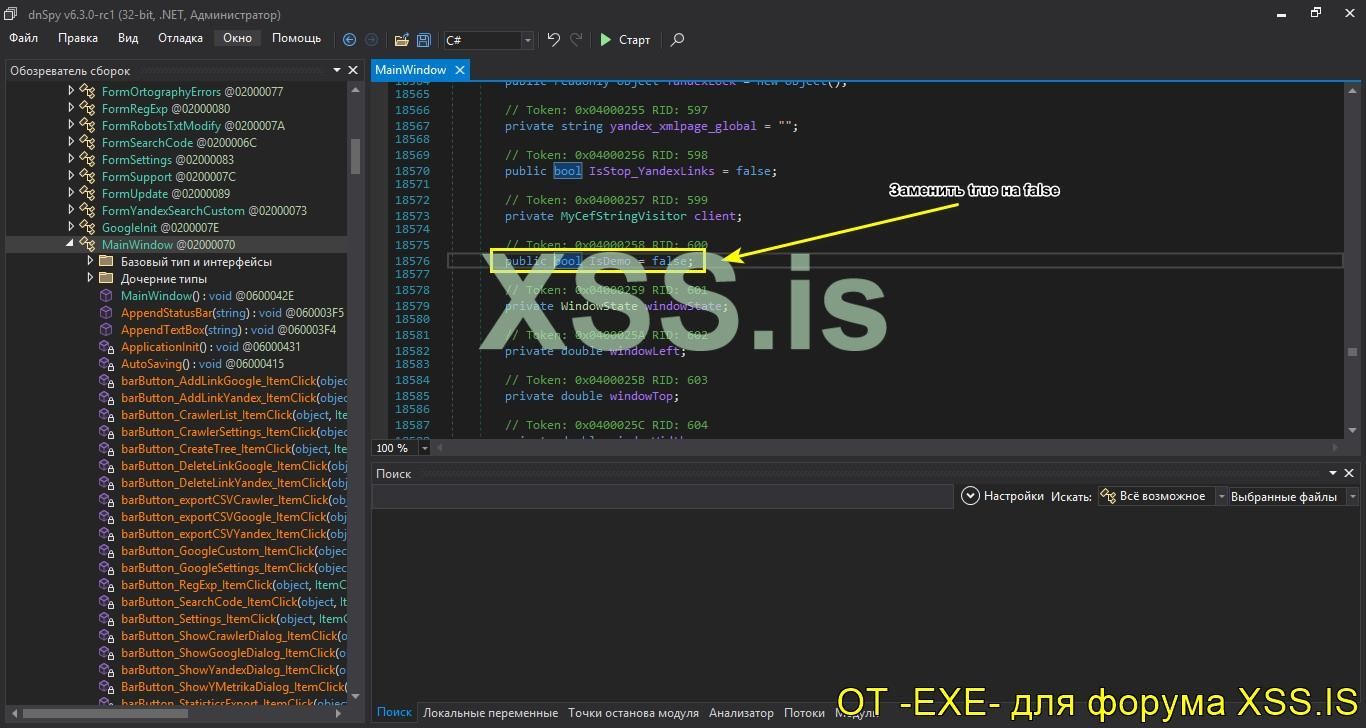Click folder icon of Дочерние типы

(106, 279)
